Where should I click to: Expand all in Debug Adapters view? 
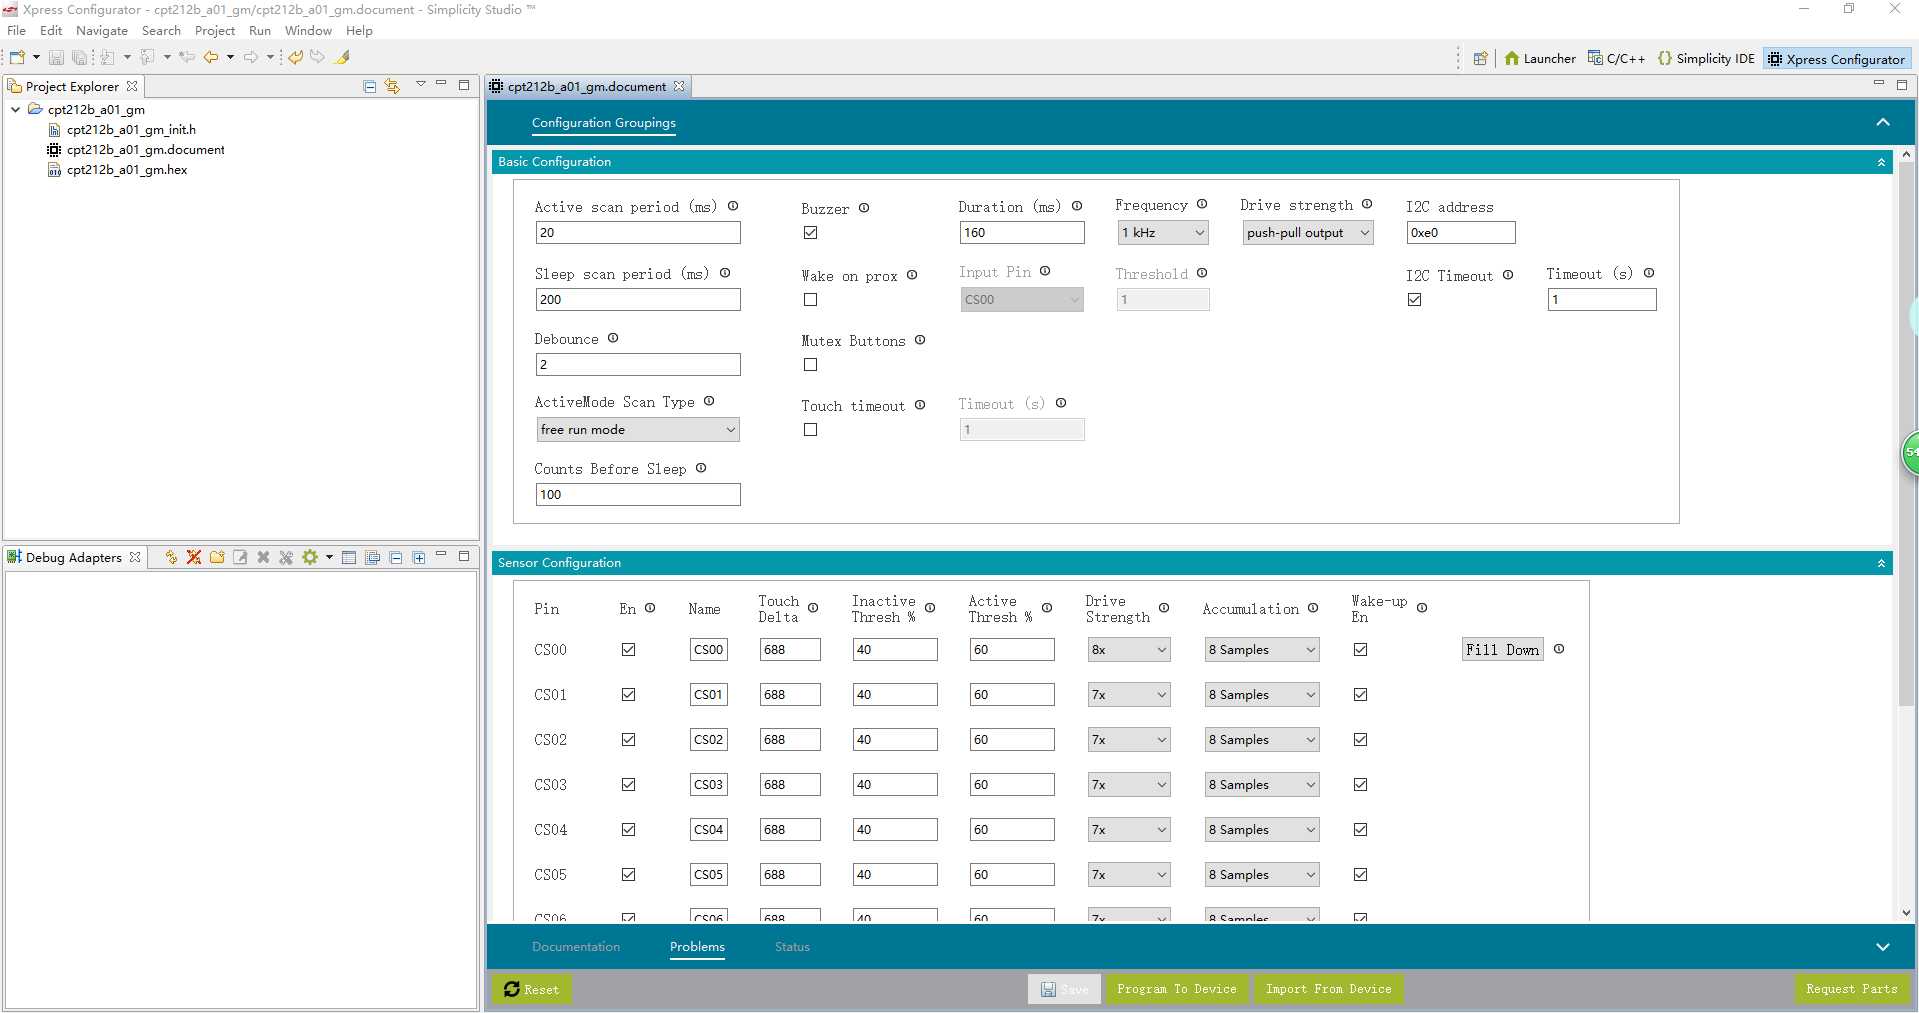(419, 557)
